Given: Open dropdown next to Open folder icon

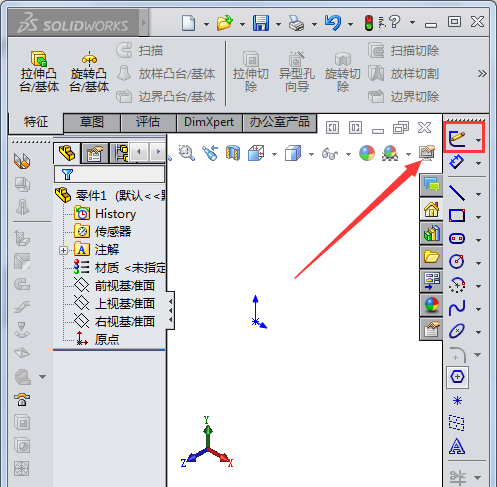Looking at the screenshot, I should coord(242,24).
